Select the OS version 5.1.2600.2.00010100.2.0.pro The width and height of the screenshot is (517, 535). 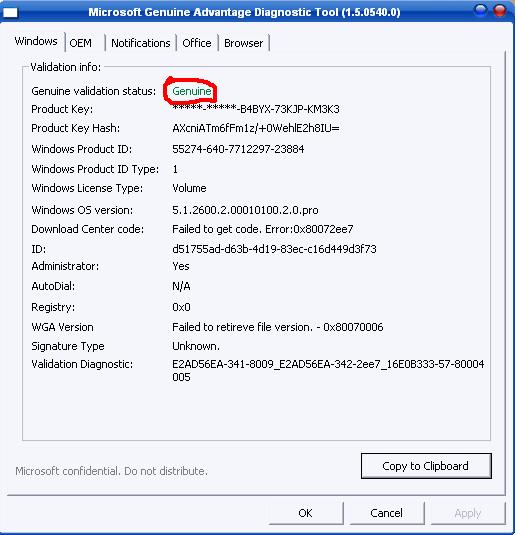245,210
